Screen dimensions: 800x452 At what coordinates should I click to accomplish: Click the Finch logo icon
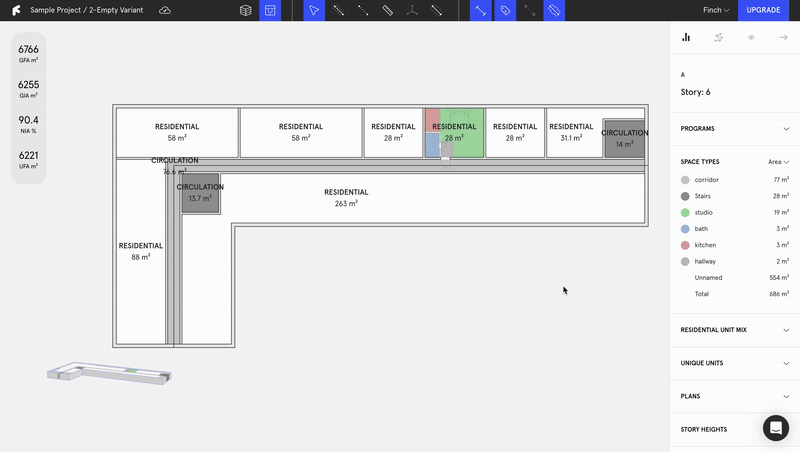11,10
